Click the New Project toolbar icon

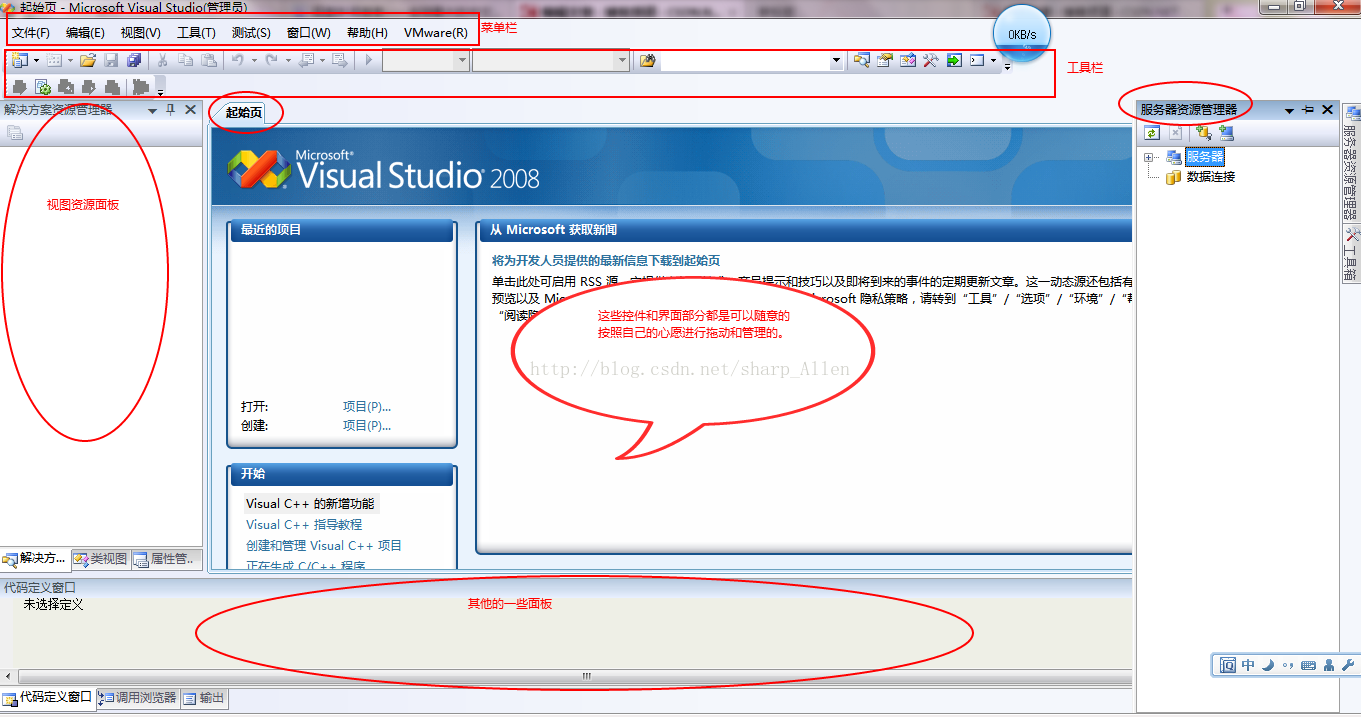point(18,60)
